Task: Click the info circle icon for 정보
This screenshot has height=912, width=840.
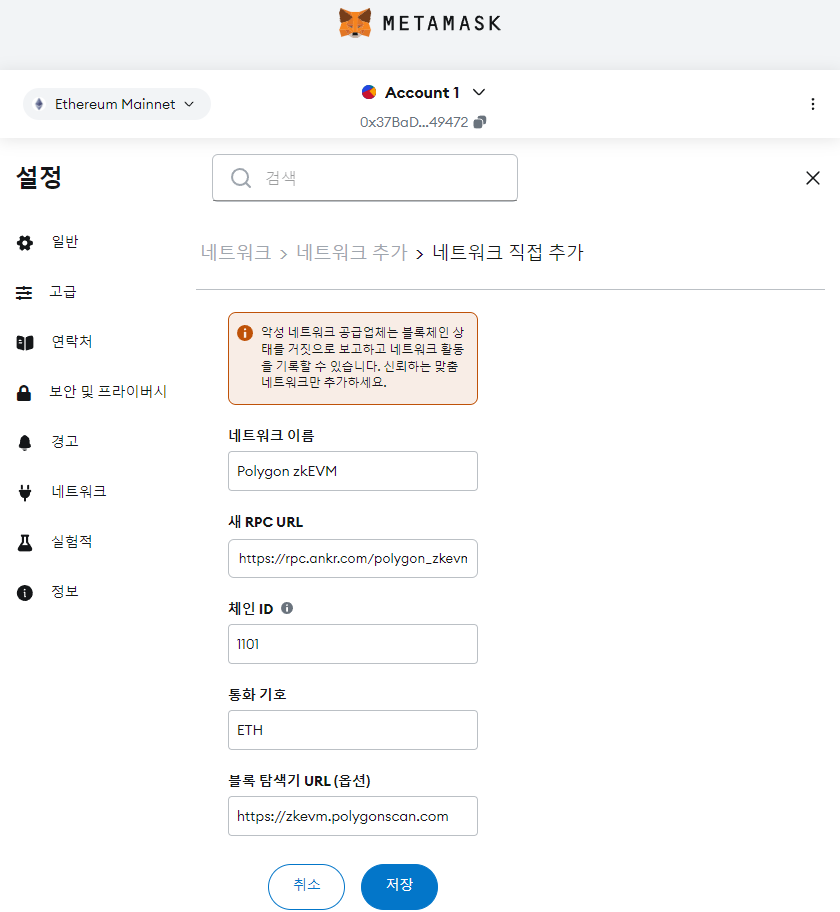Action: click(25, 593)
